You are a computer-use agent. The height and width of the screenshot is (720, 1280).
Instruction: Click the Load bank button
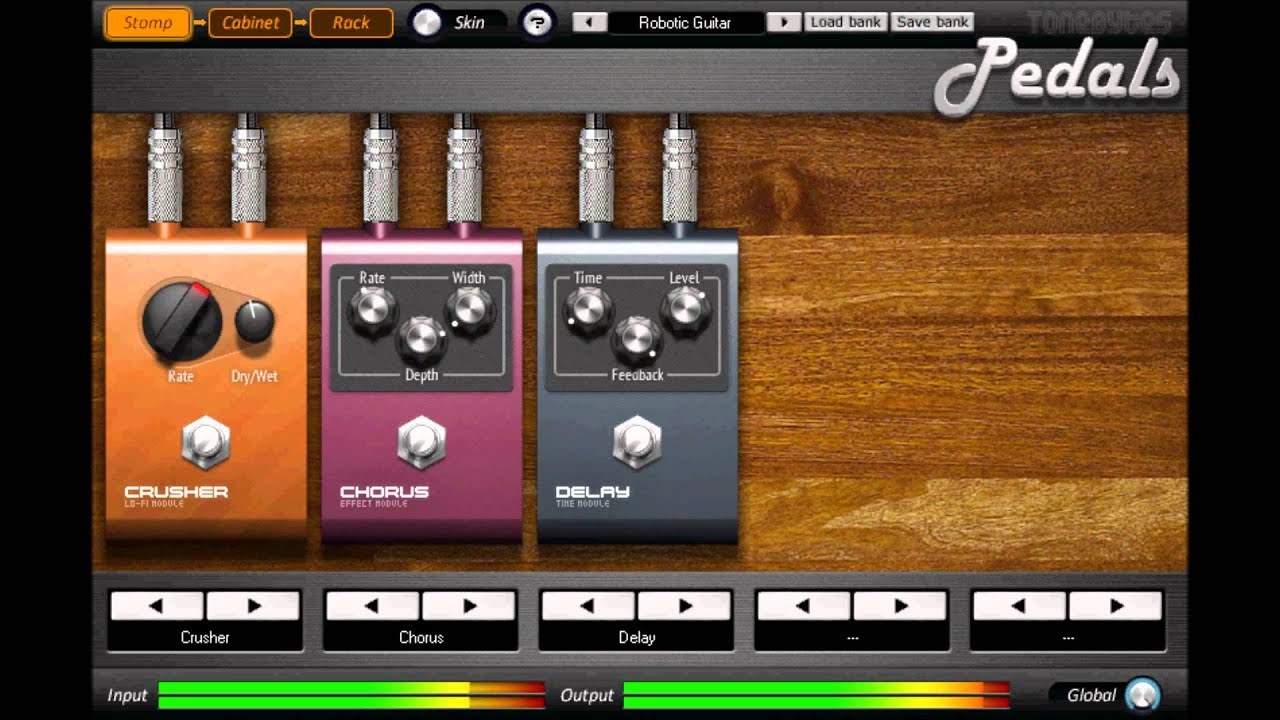[x=846, y=22]
